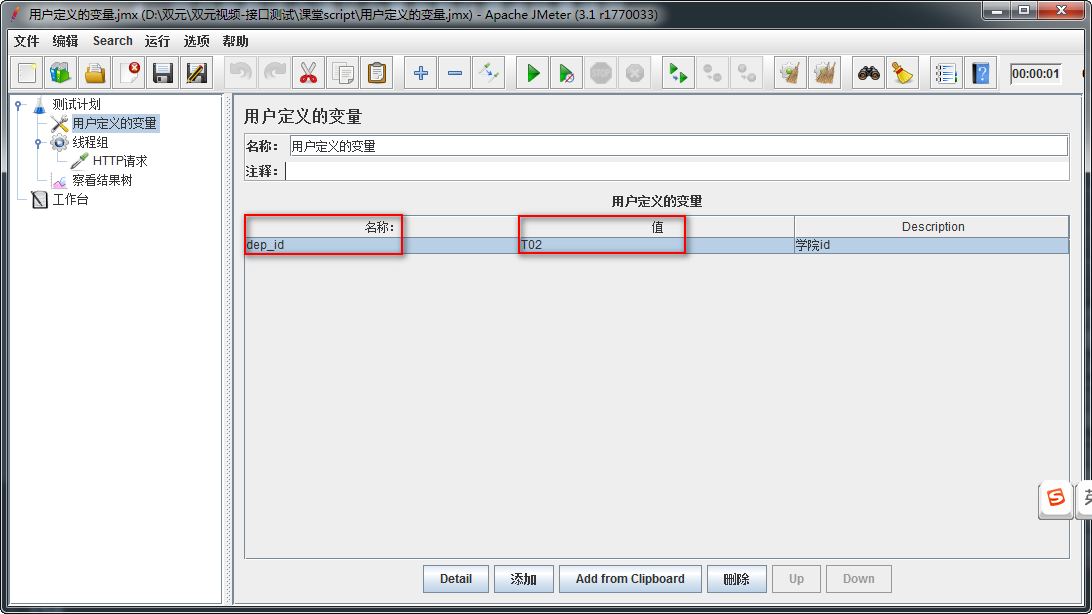Click the 名称 input field

click(678, 146)
